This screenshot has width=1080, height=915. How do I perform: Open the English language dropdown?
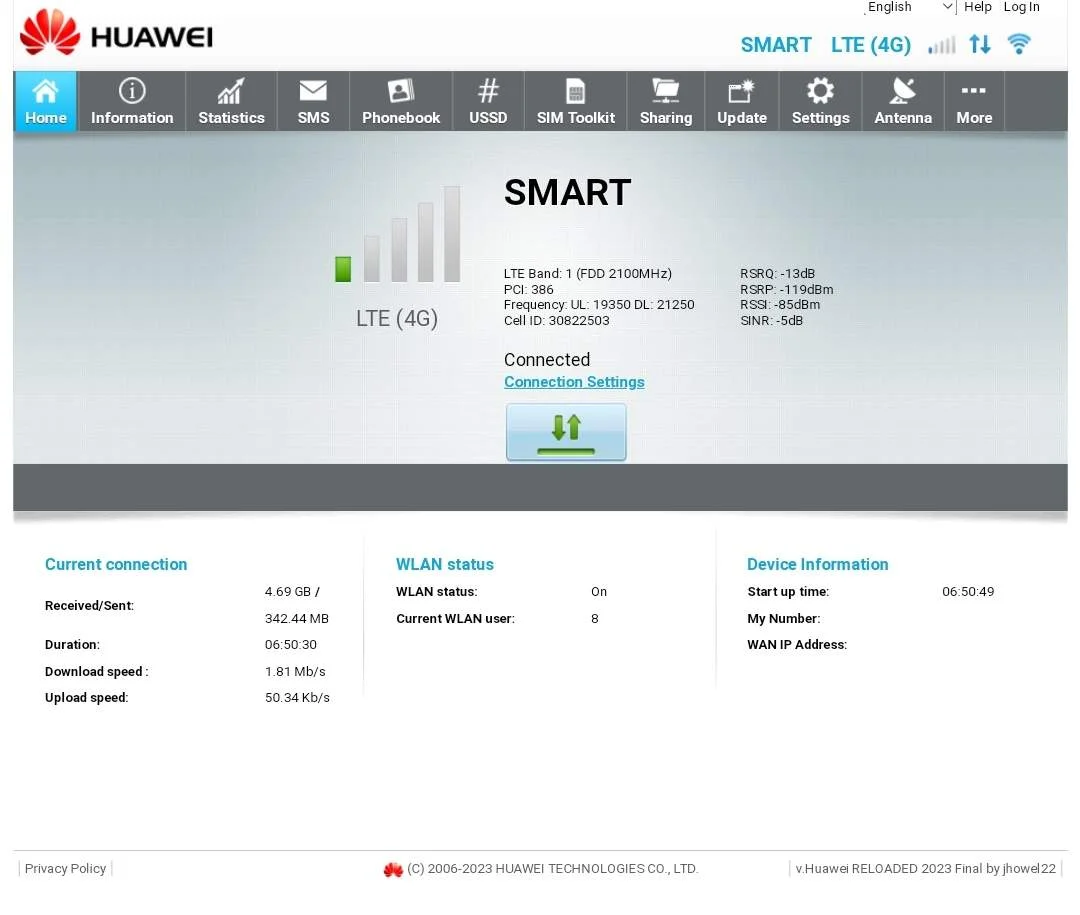[910, 7]
